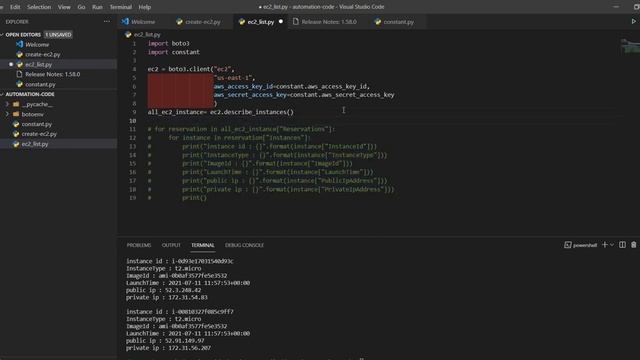Click the EXPLORER panel title
Image resolution: width=640 pixels, height=360 pixels.
pyautogui.click(x=17, y=22)
